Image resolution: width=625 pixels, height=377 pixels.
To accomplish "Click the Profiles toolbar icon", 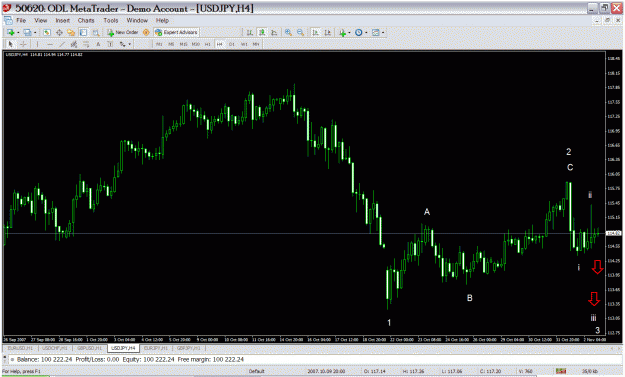I will point(27,32).
